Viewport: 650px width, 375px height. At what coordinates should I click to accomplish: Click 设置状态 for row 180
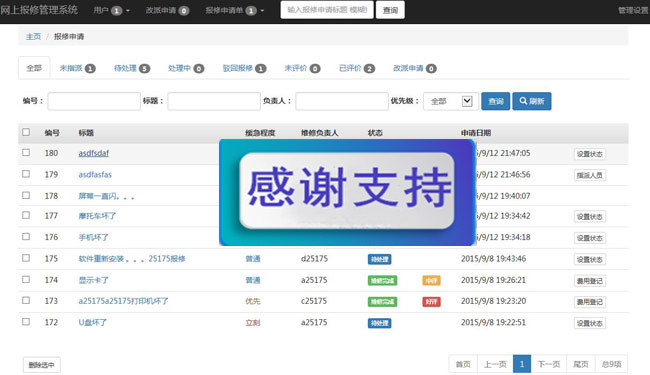pos(589,154)
